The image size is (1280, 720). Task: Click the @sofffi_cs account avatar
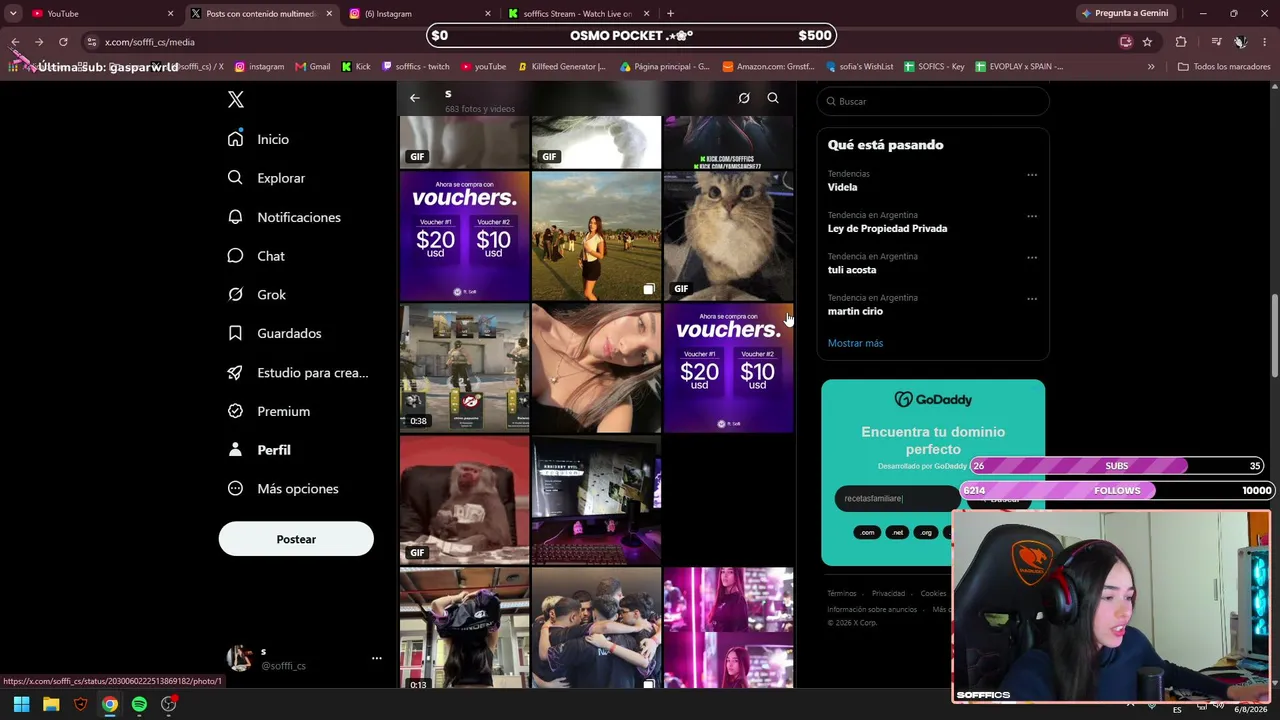coord(240,657)
